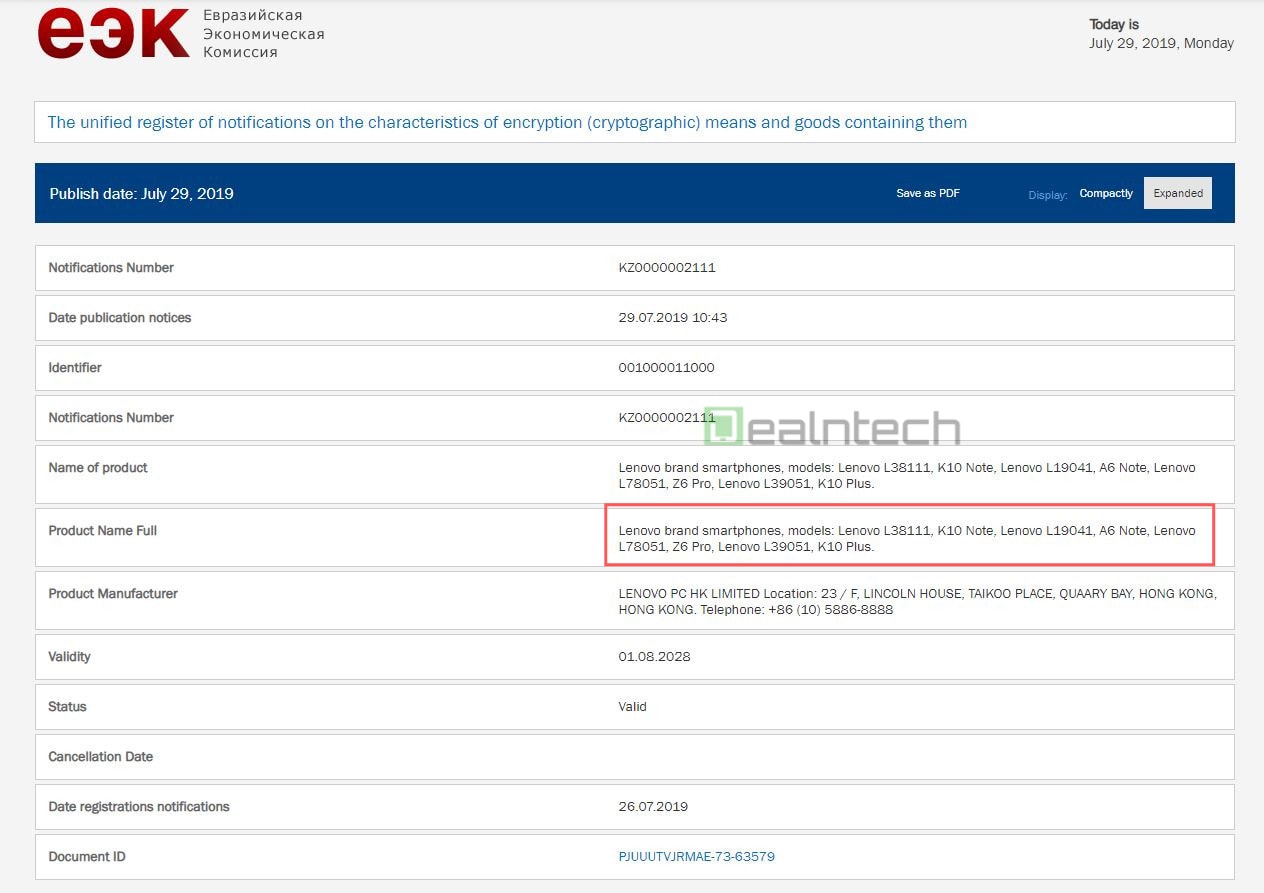Image resolution: width=1264 pixels, height=893 pixels.
Task: Switch display to Compactly
Action: (x=1105, y=193)
